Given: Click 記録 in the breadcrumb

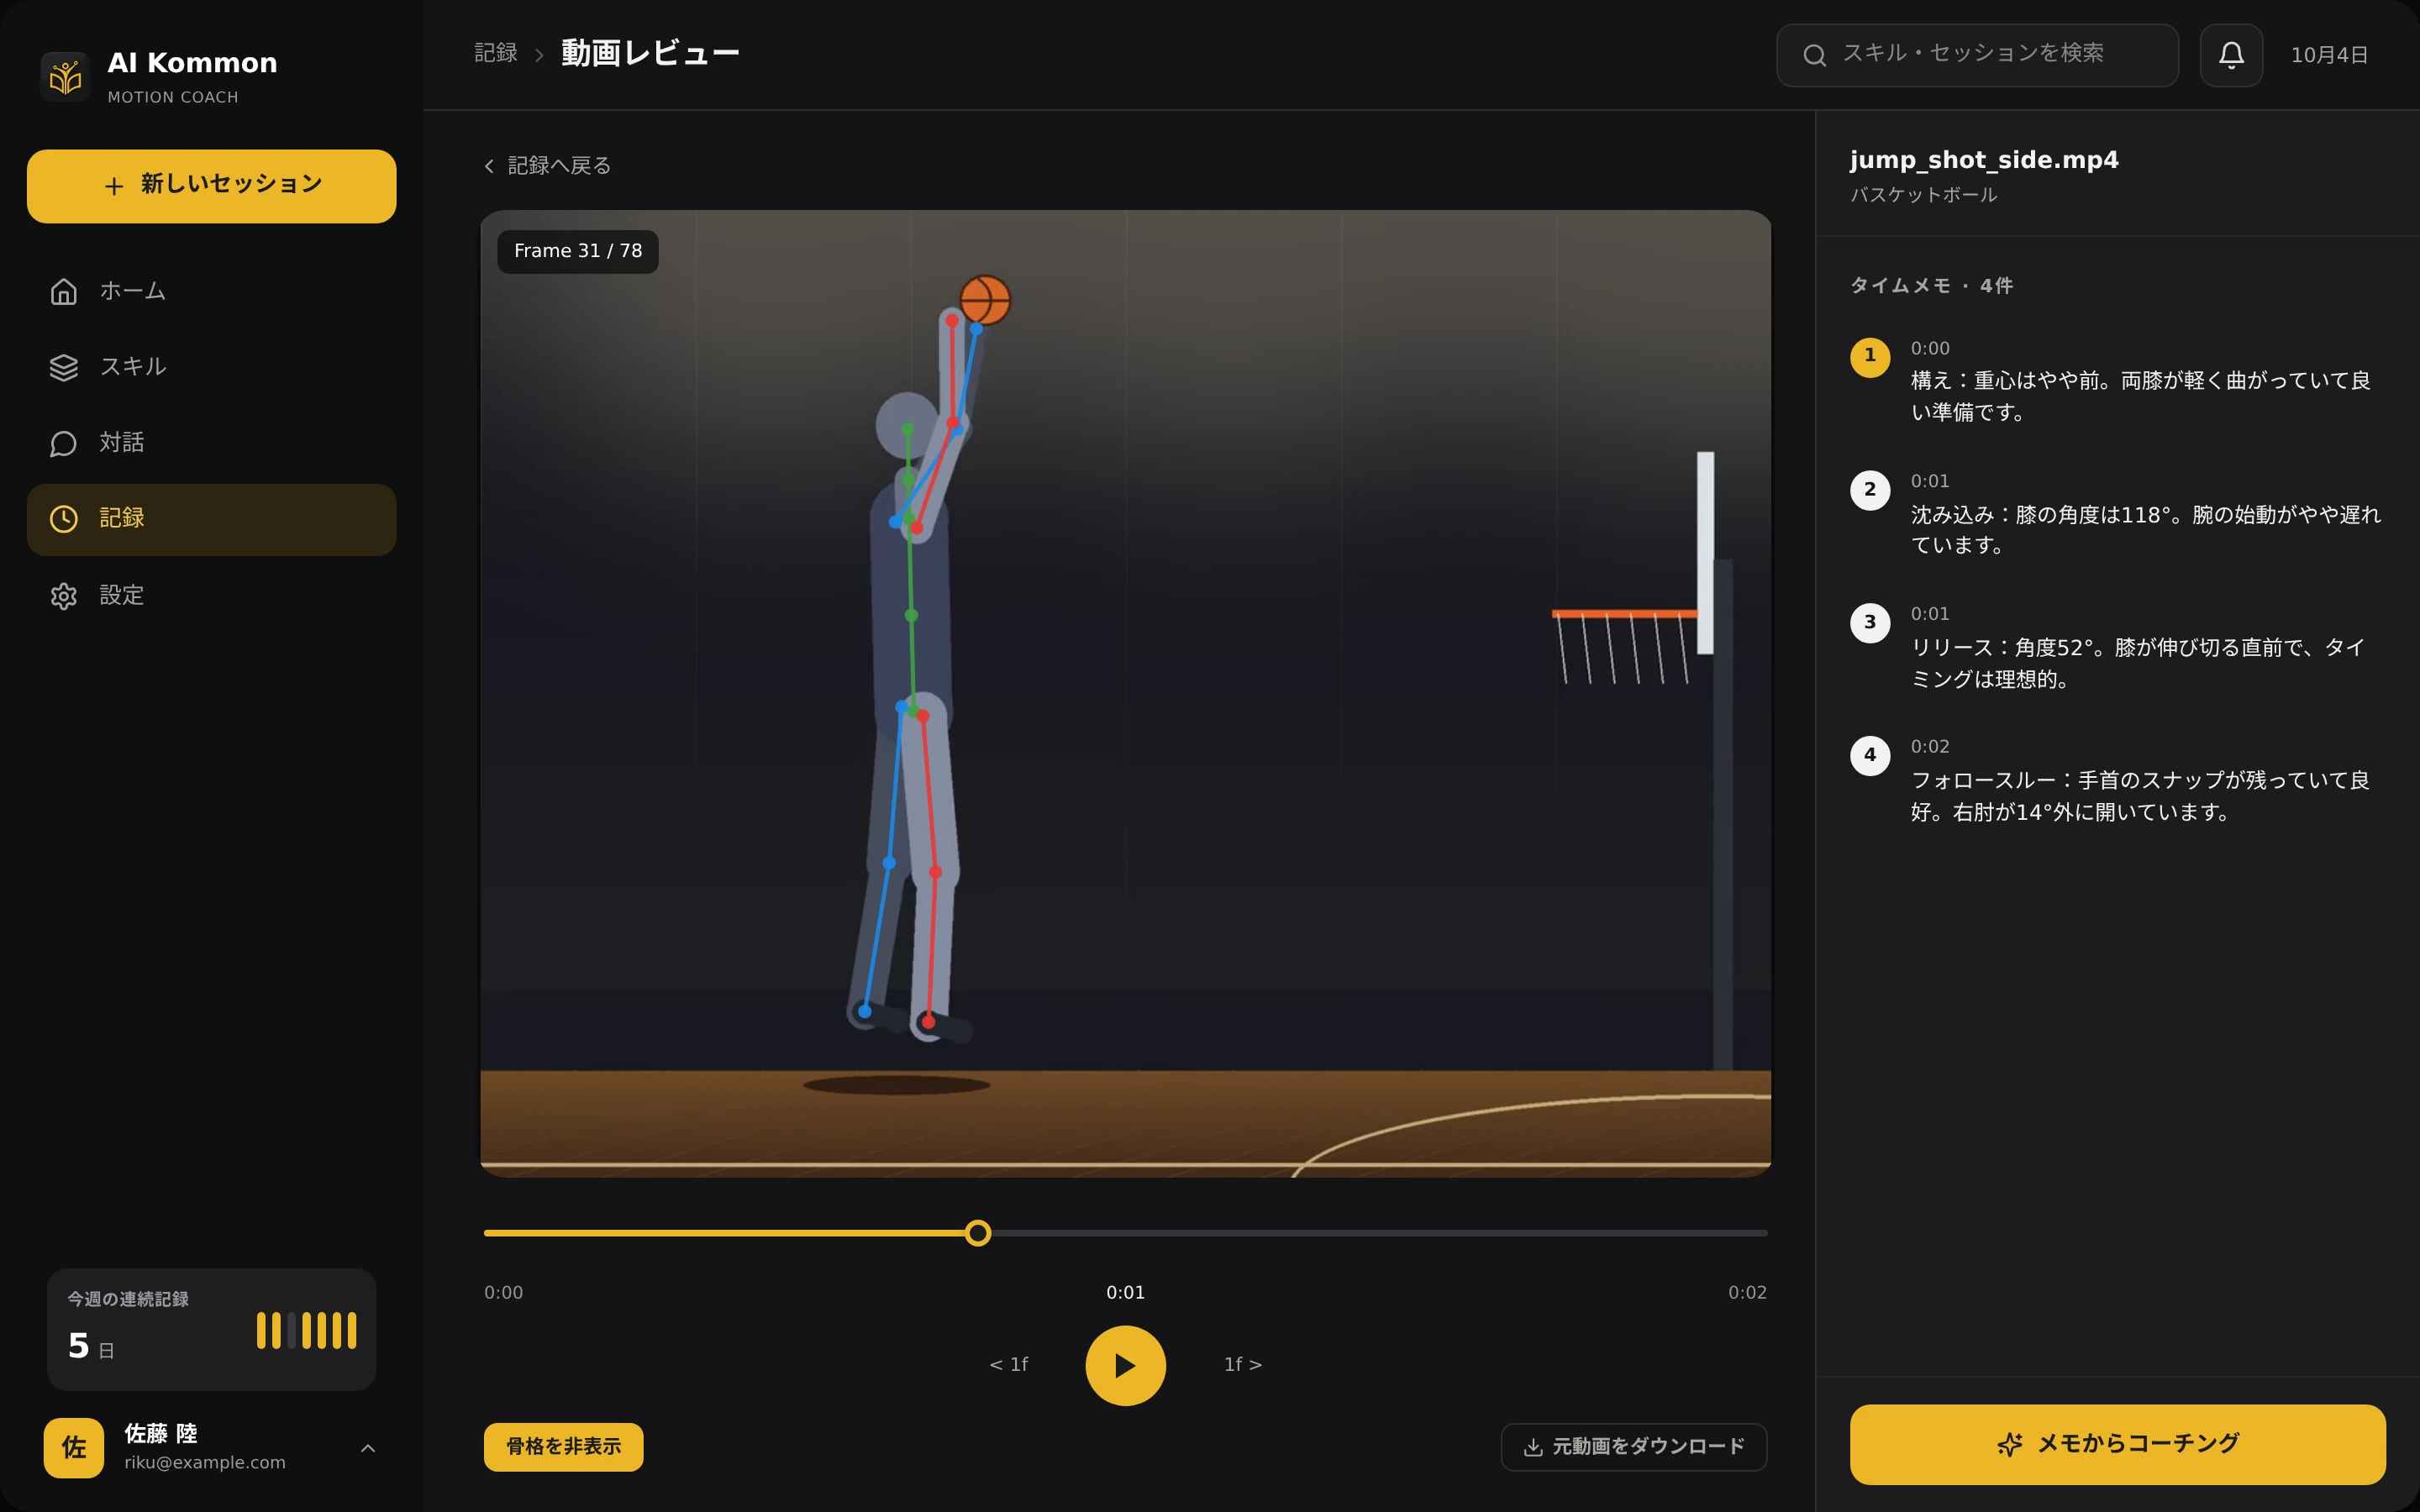Looking at the screenshot, I should coord(496,53).
